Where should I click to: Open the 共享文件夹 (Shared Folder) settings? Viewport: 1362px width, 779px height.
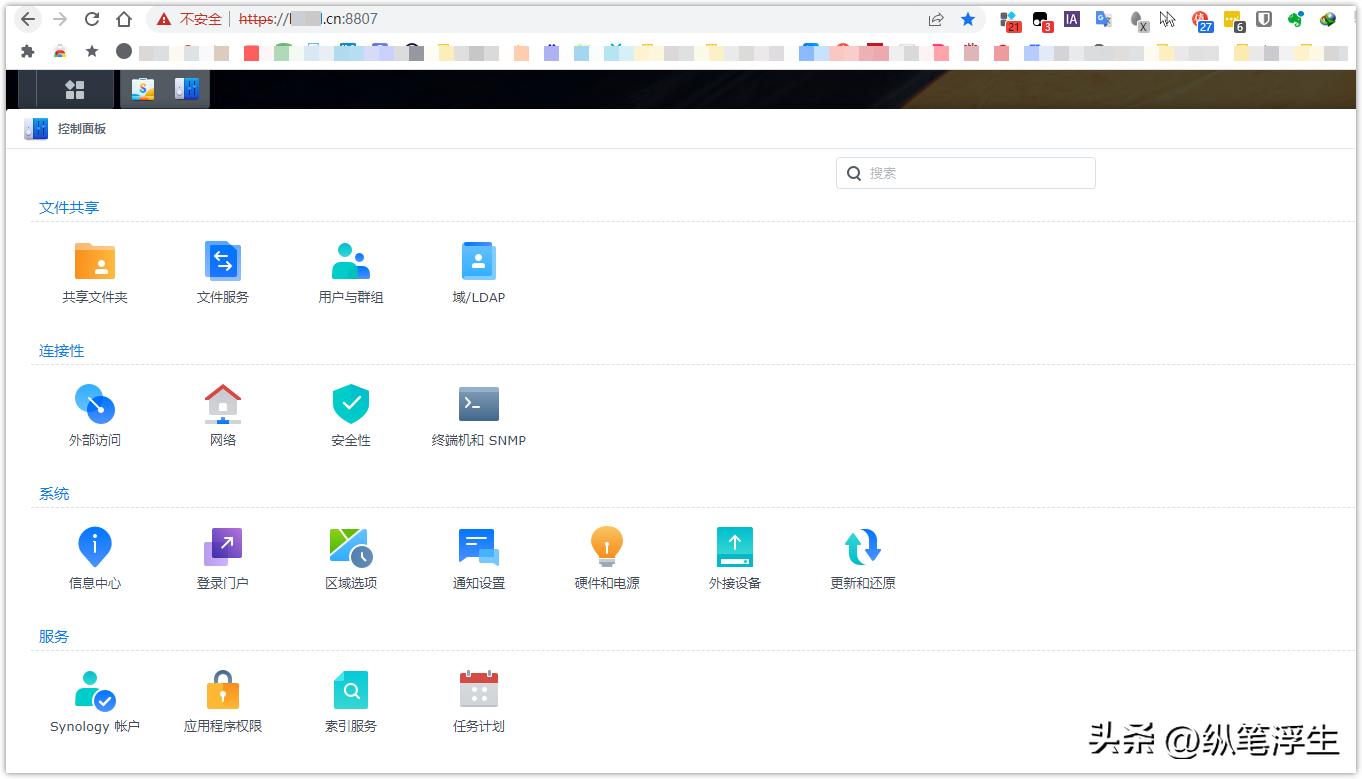click(95, 270)
